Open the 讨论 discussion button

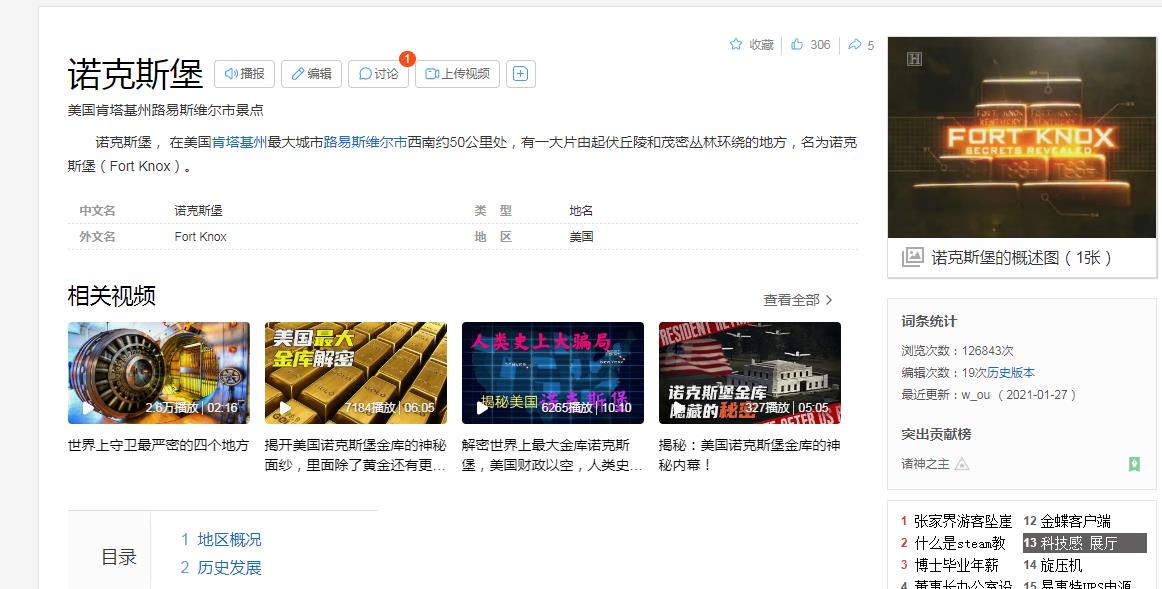click(x=378, y=74)
